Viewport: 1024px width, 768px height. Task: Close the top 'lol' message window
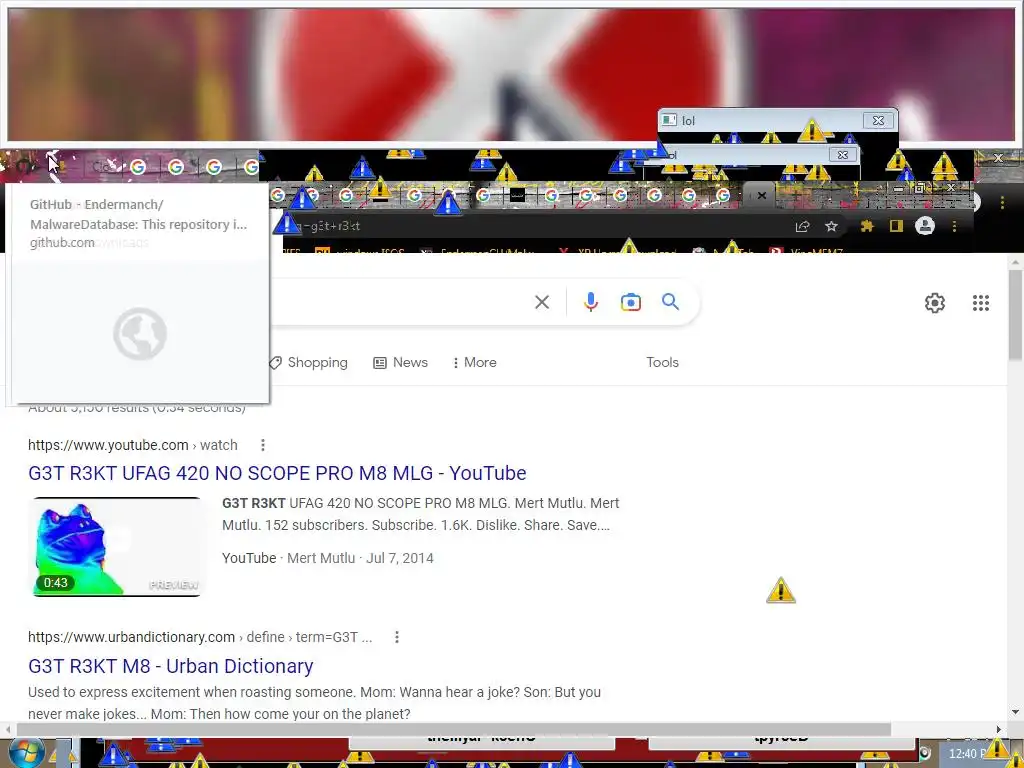[878, 121]
